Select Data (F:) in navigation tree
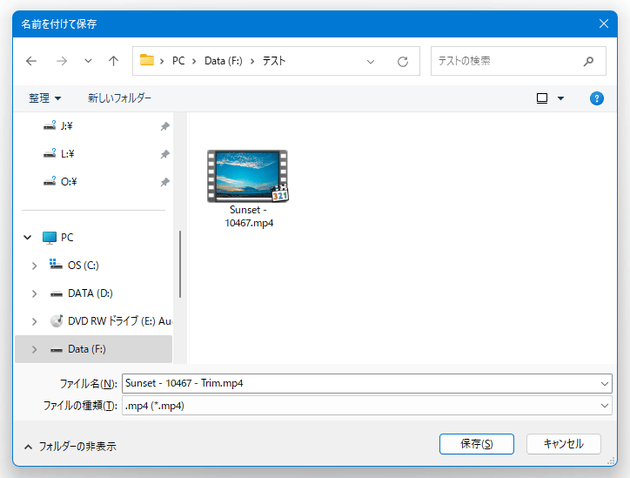 coord(87,349)
